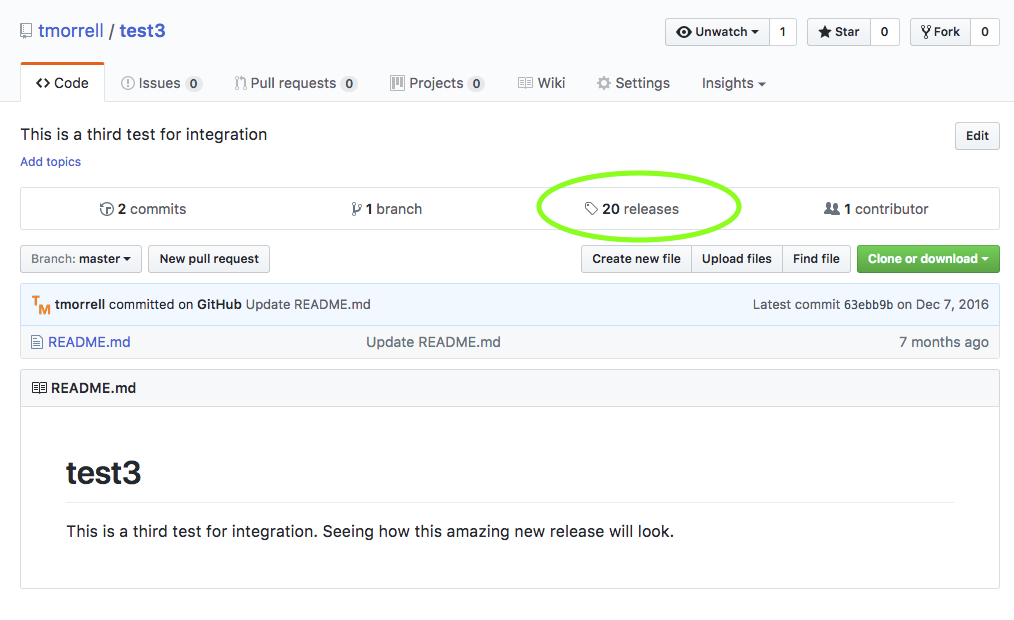The image size is (1014, 620).
Task: Click the watchers count next to Unwatch
Action: coord(782,32)
